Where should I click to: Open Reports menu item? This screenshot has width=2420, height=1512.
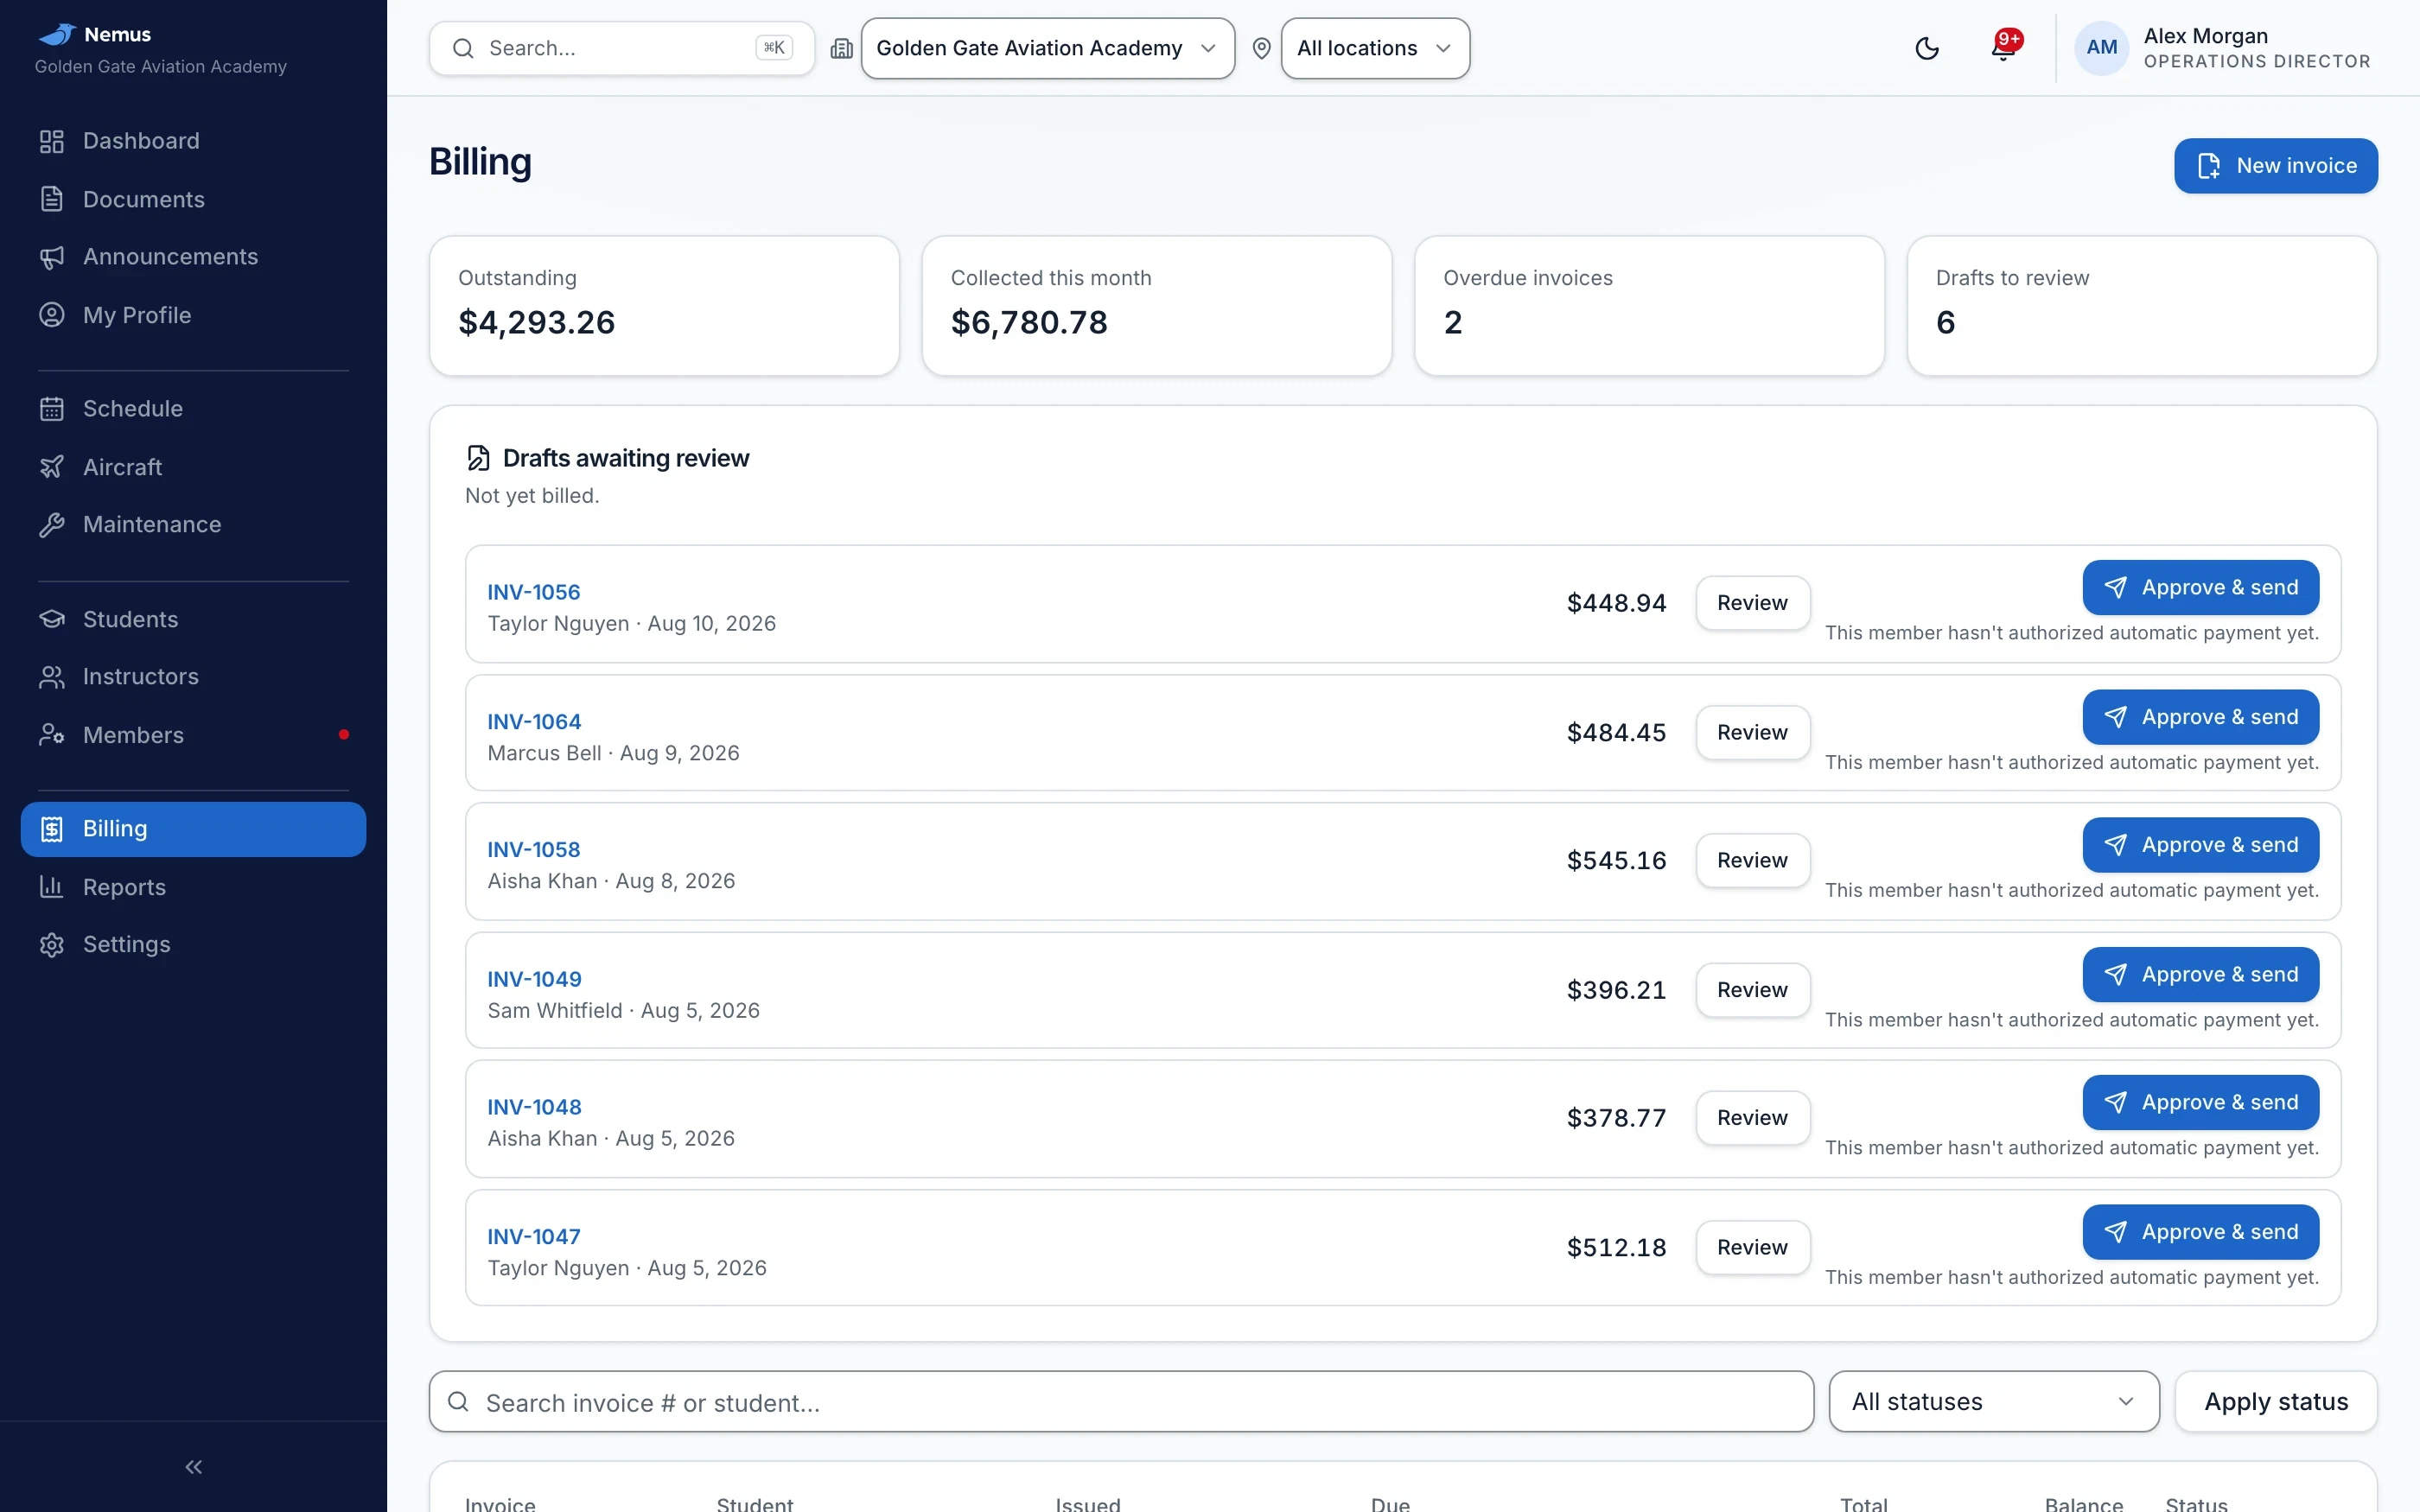pyautogui.click(x=193, y=887)
